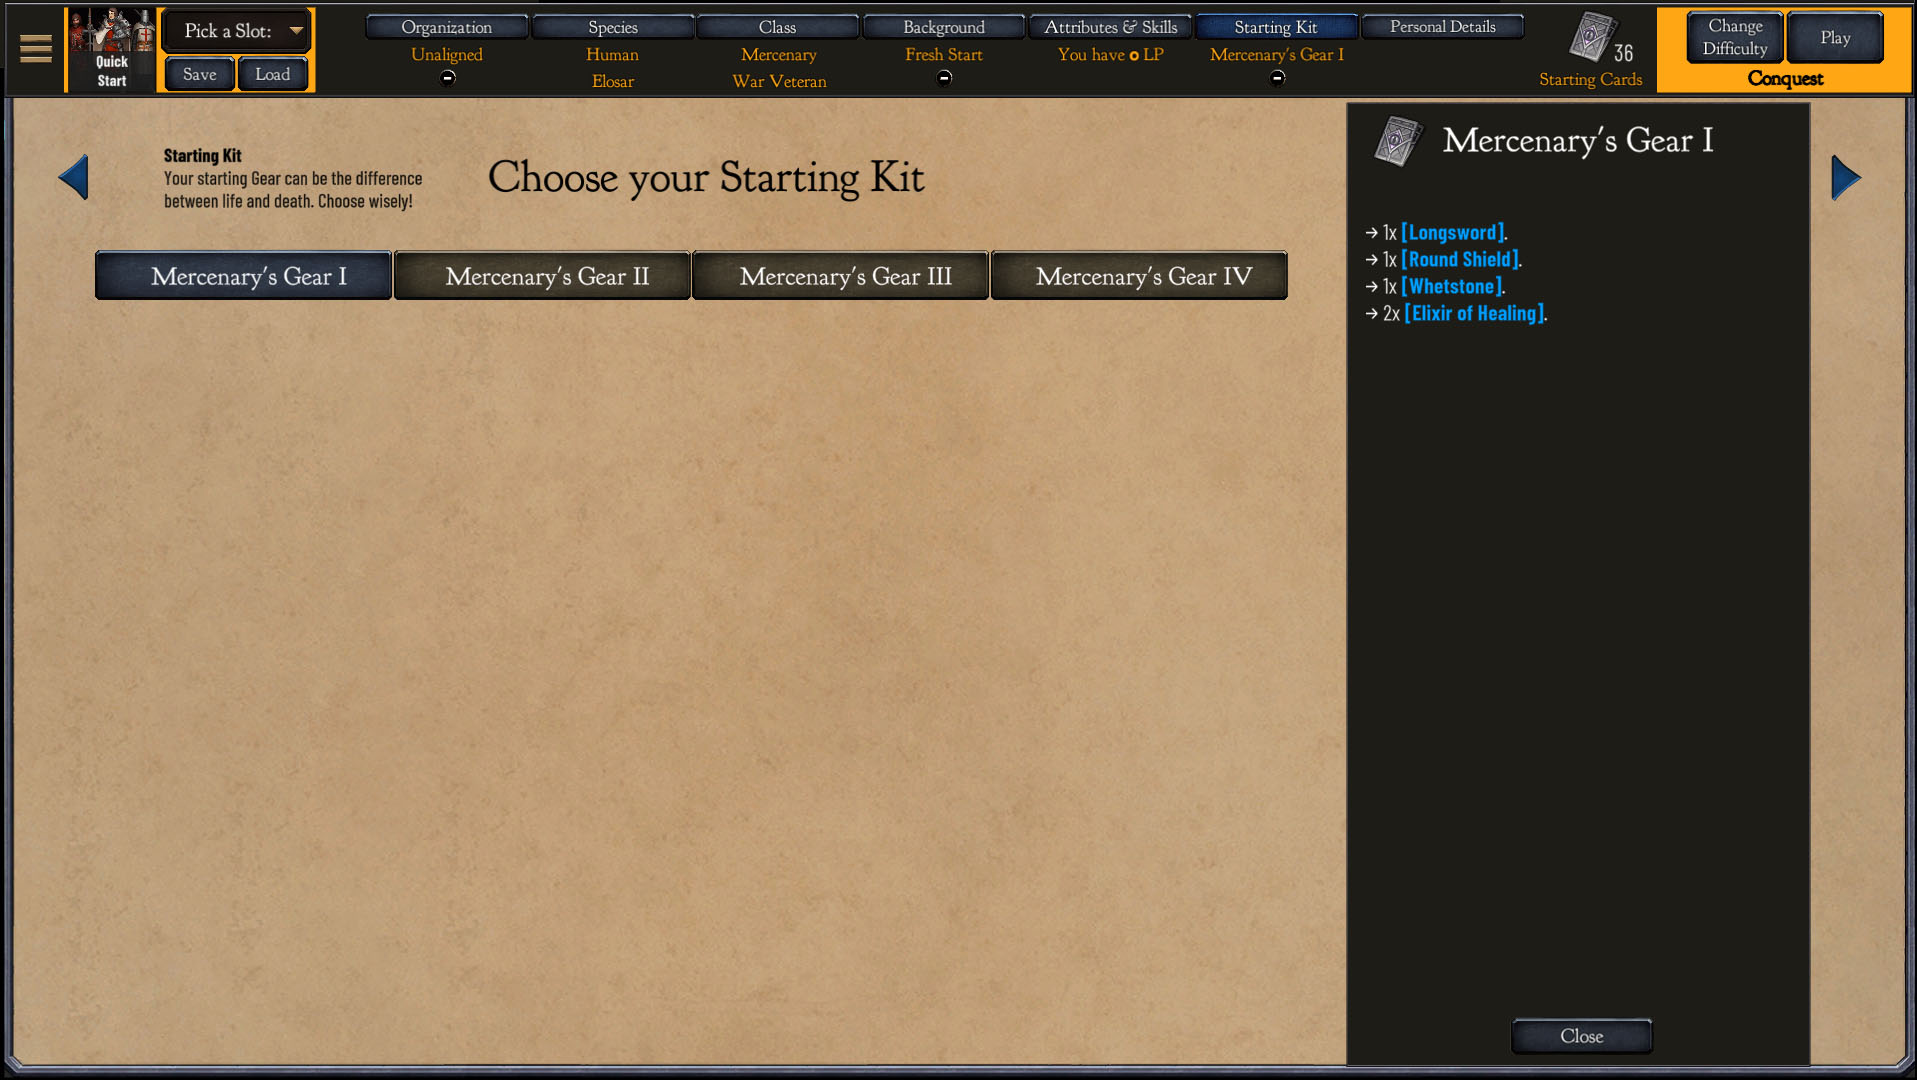
Task: Switch to the Attributes & Skills tab
Action: click(1110, 27)
